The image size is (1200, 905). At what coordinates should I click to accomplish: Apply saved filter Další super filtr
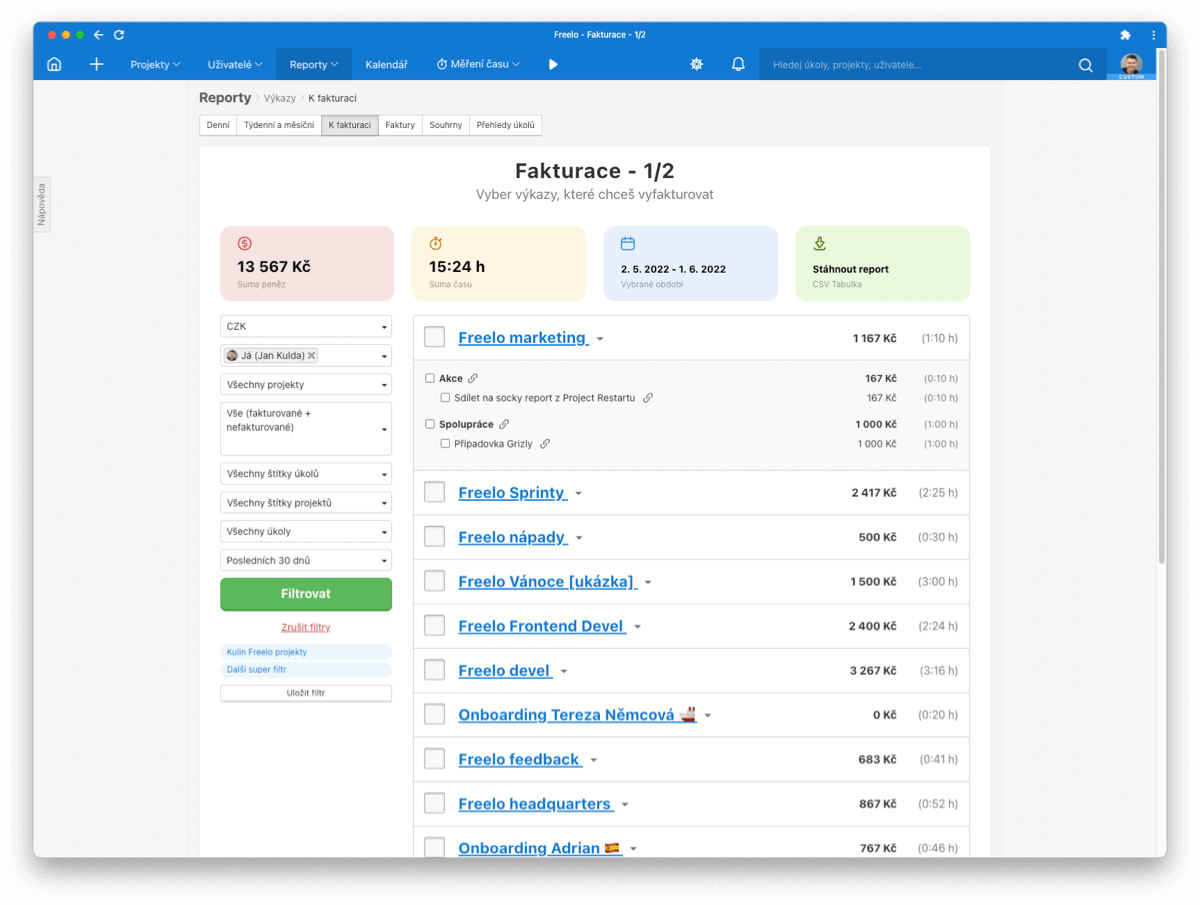pos(306,670)
